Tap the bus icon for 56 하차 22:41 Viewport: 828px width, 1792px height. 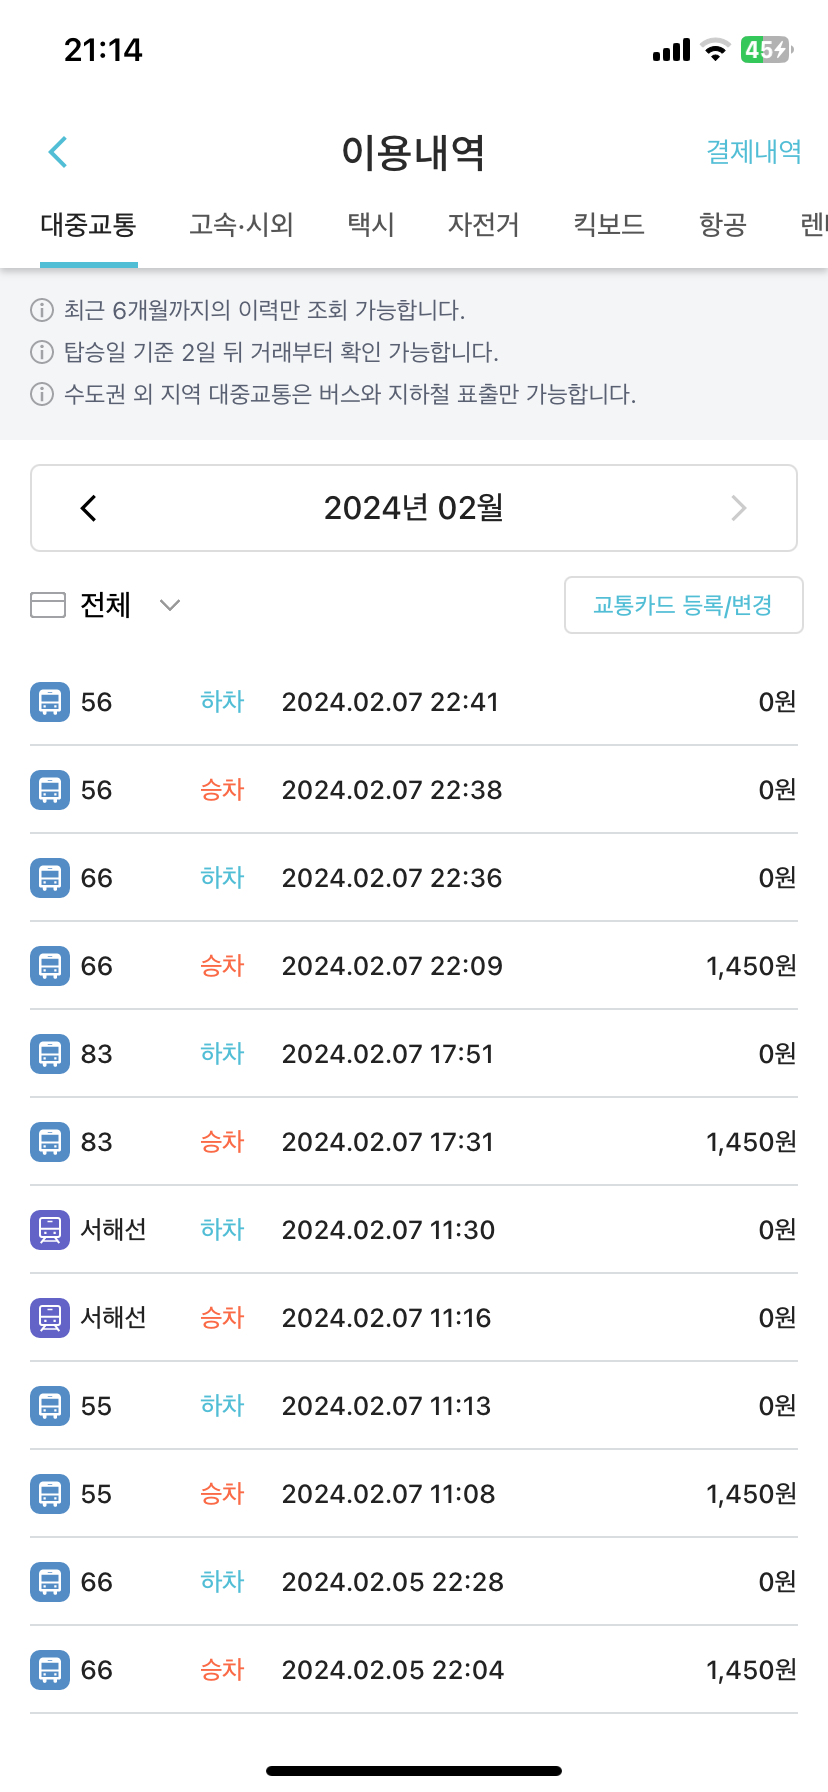pyautogui.click(x=50, y=702)
